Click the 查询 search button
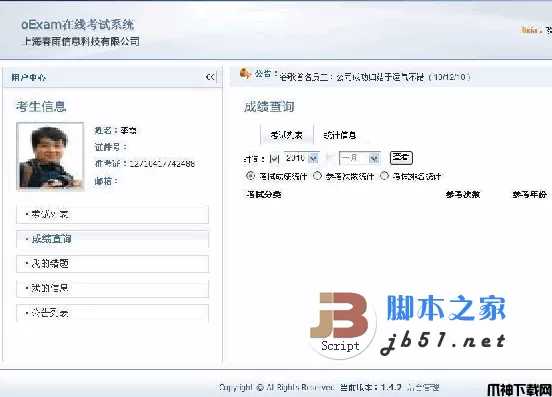 coord(401,158)
